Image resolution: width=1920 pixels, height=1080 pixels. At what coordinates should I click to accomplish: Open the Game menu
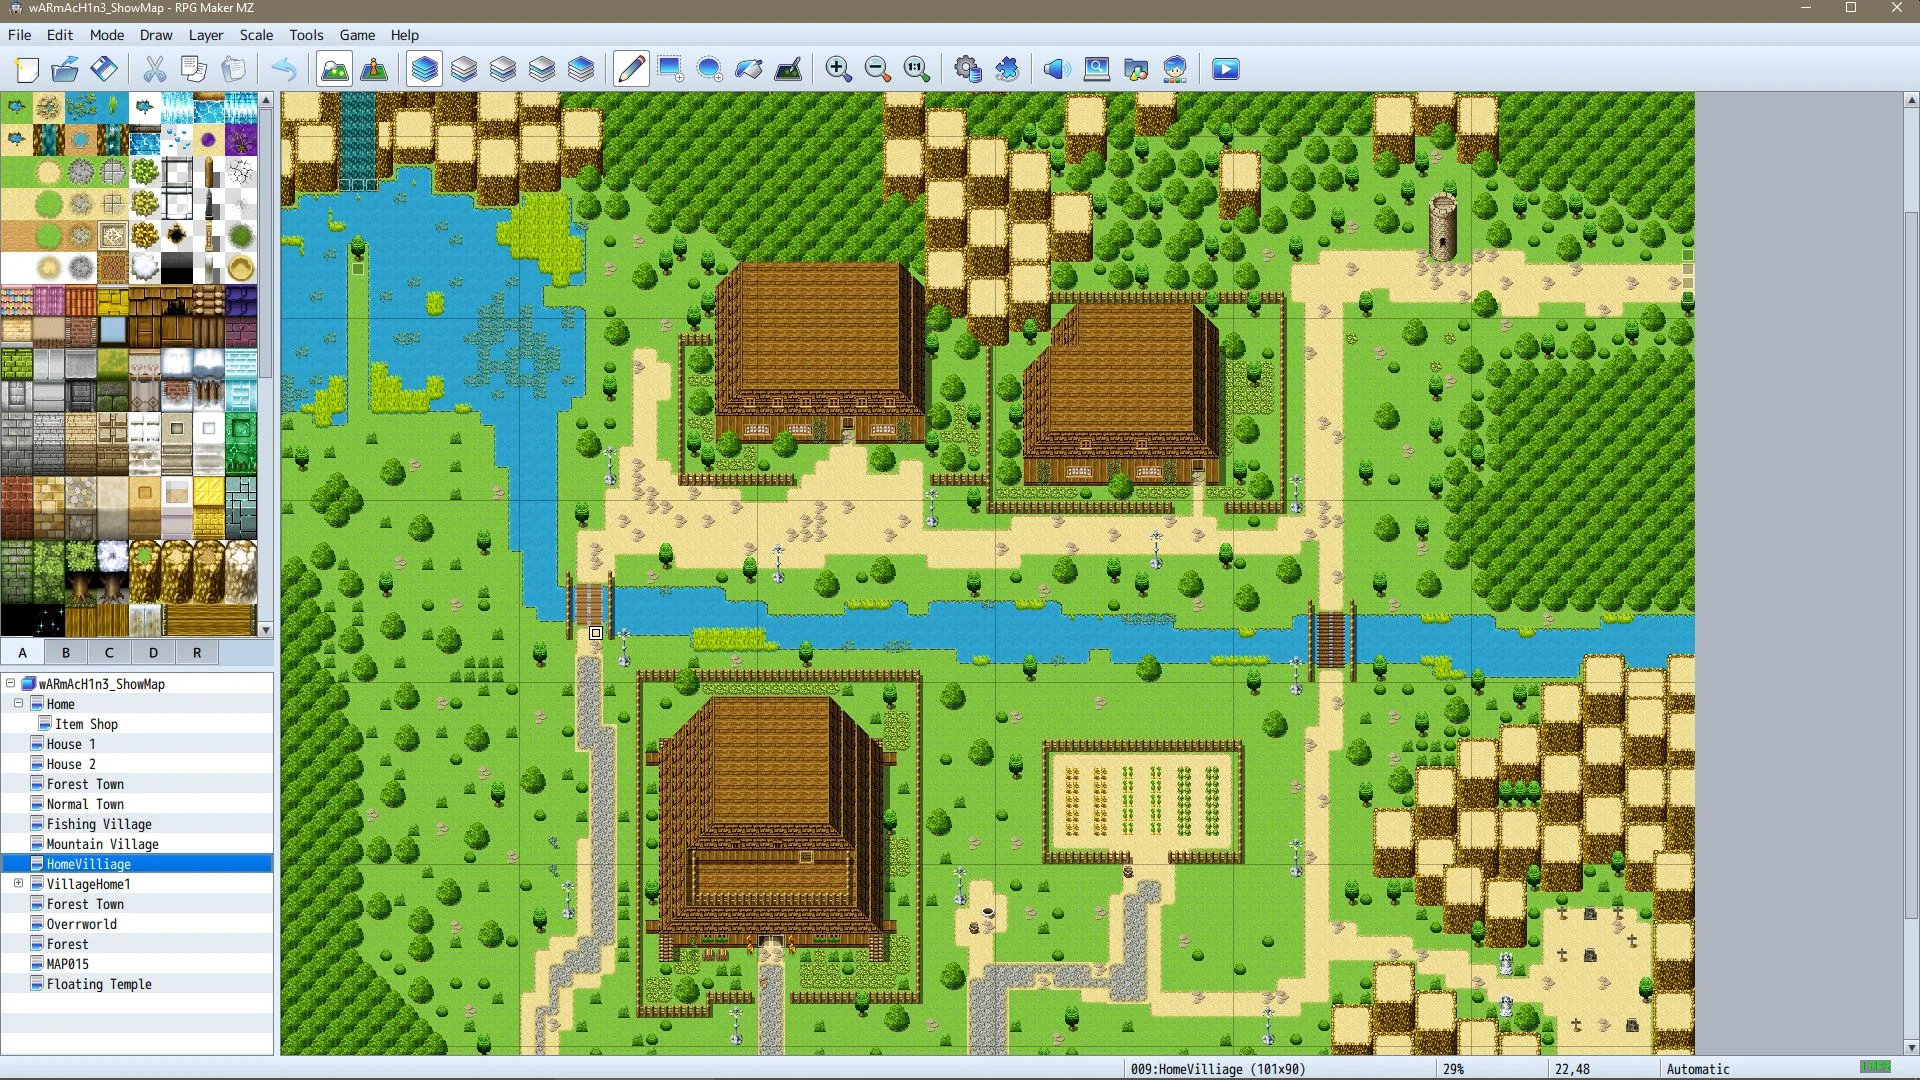click(x=357, y=34)
